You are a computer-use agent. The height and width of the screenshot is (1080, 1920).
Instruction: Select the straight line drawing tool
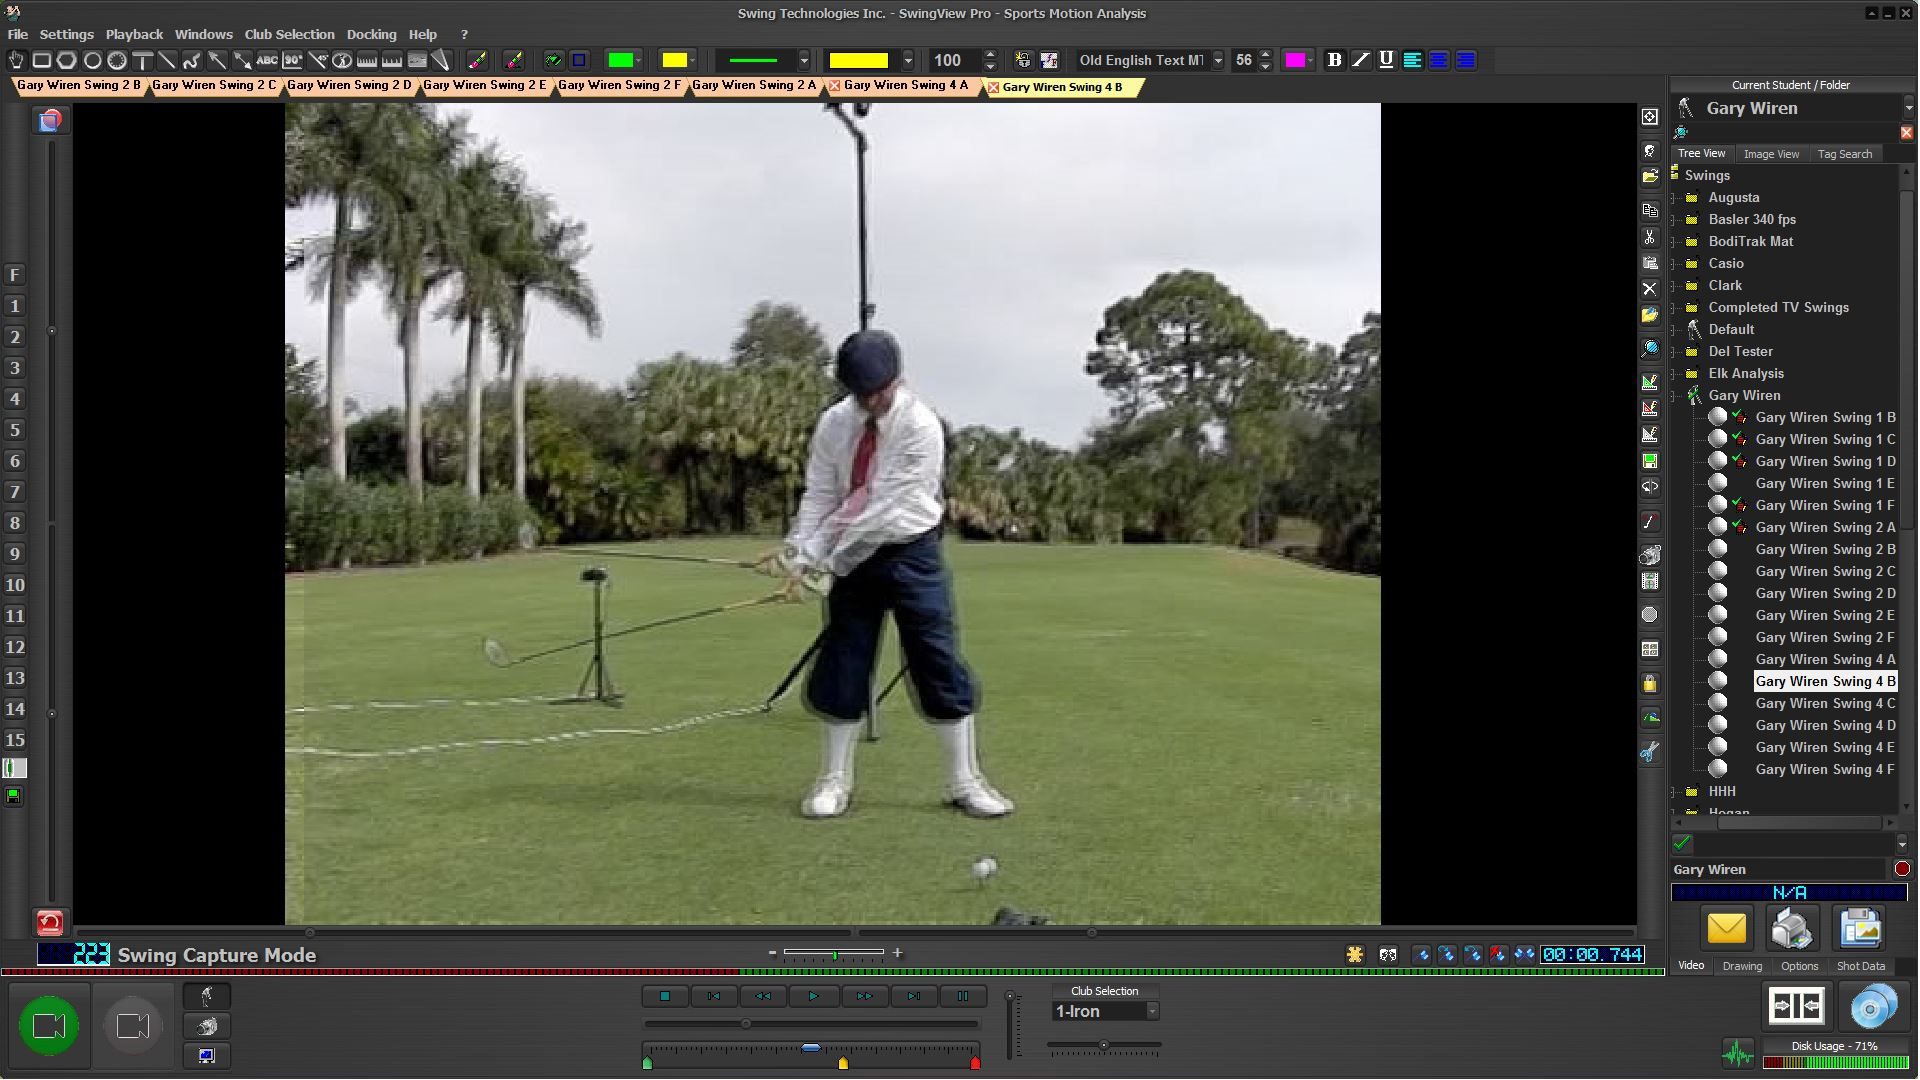(167, 60)
